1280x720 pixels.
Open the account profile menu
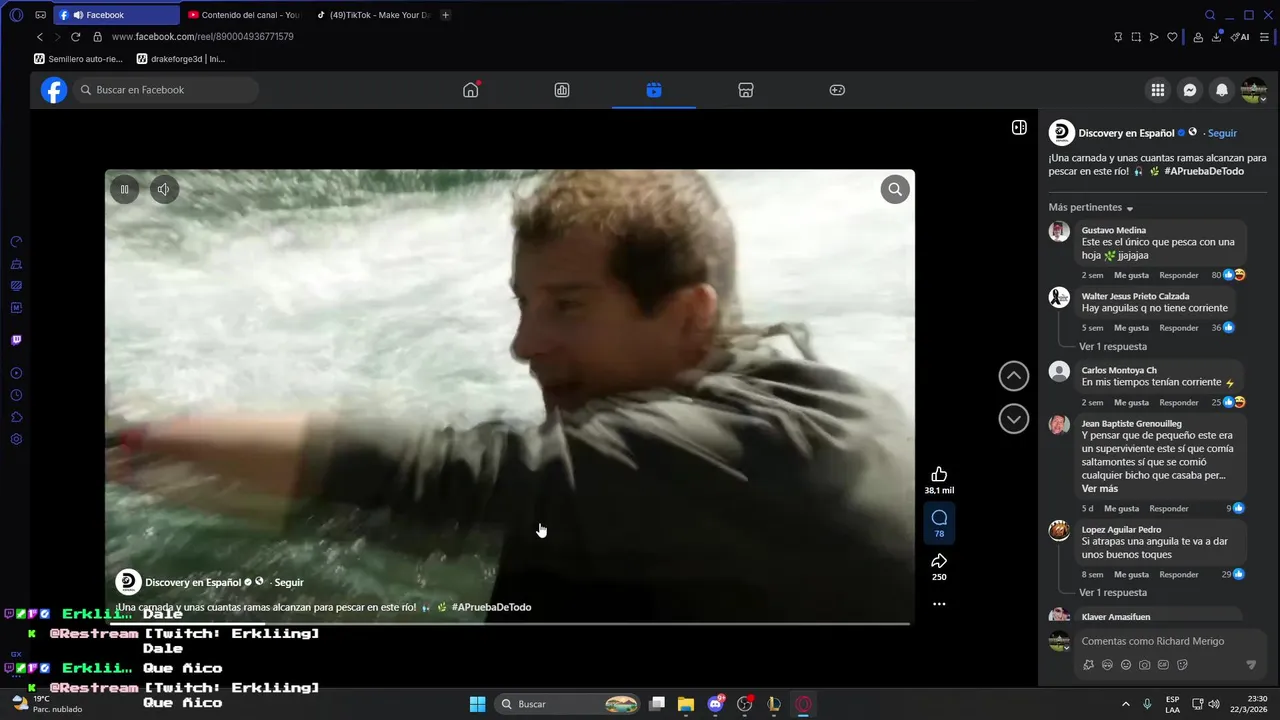[1254, 90]
